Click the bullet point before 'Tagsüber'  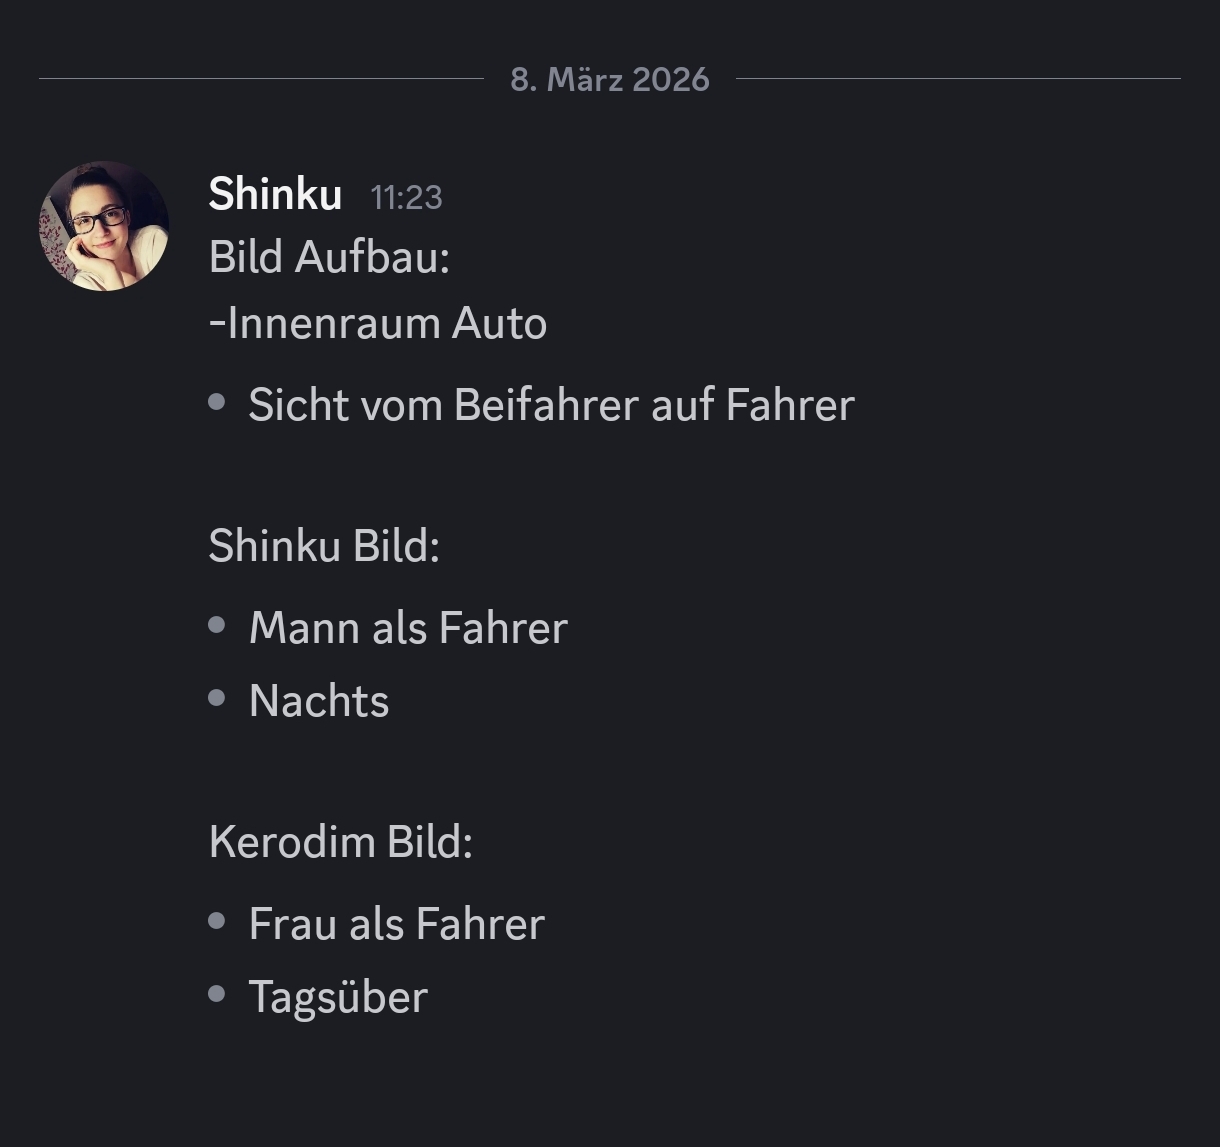click(x=217, y=994)
